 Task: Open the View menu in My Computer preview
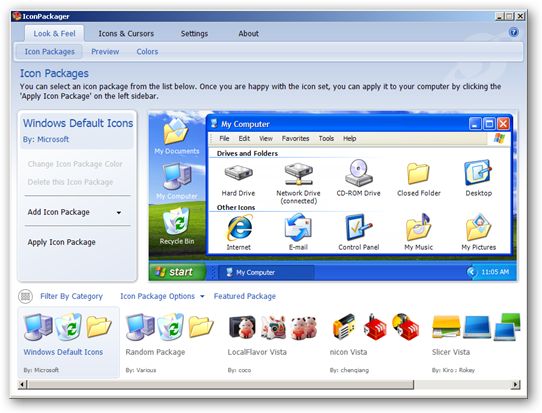point(266,139)
